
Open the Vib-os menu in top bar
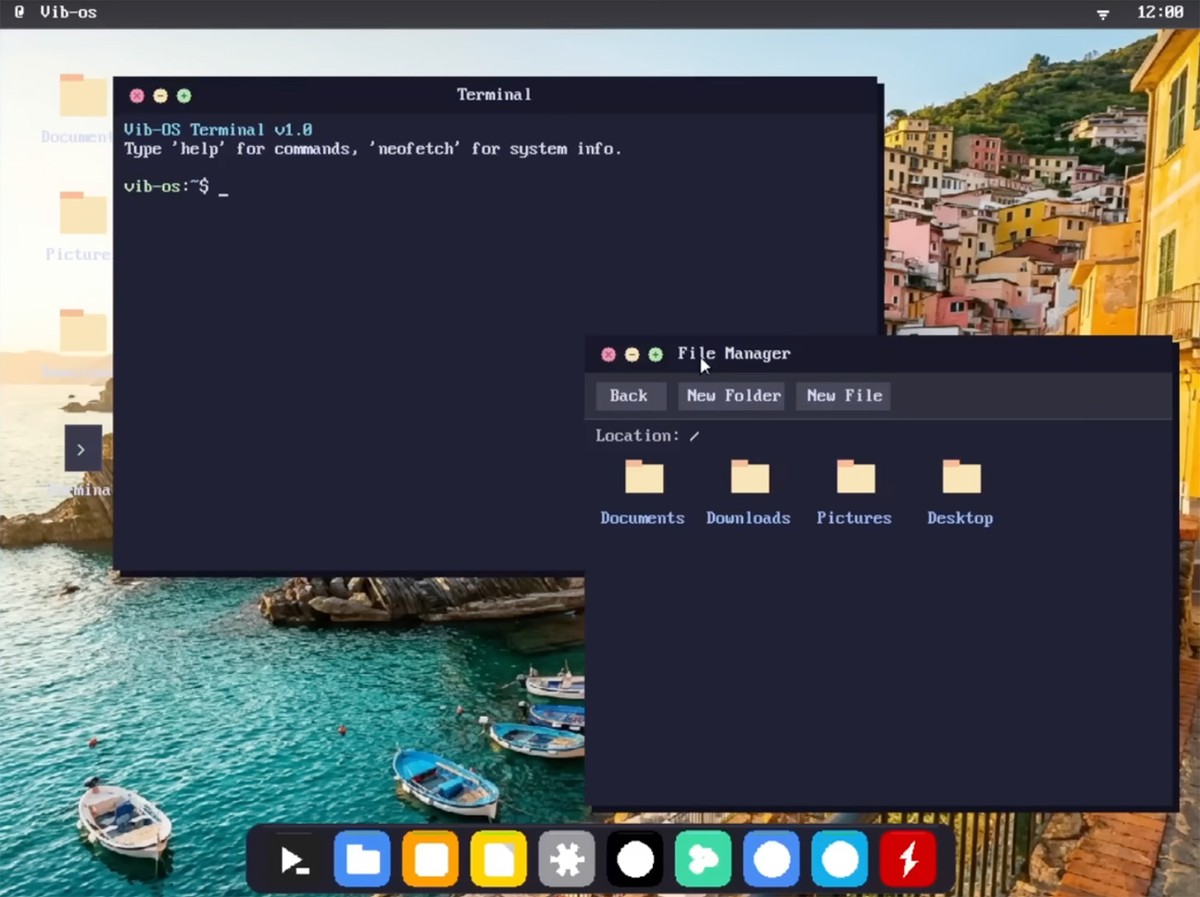[68, 13]
